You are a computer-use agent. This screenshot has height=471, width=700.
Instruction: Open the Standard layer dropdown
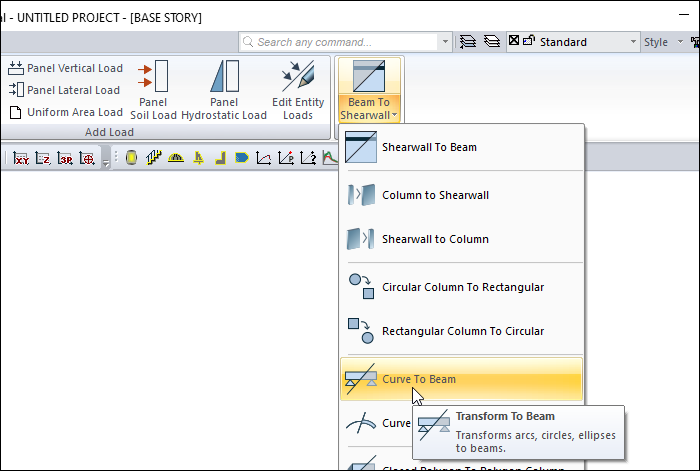coord(633,42)
